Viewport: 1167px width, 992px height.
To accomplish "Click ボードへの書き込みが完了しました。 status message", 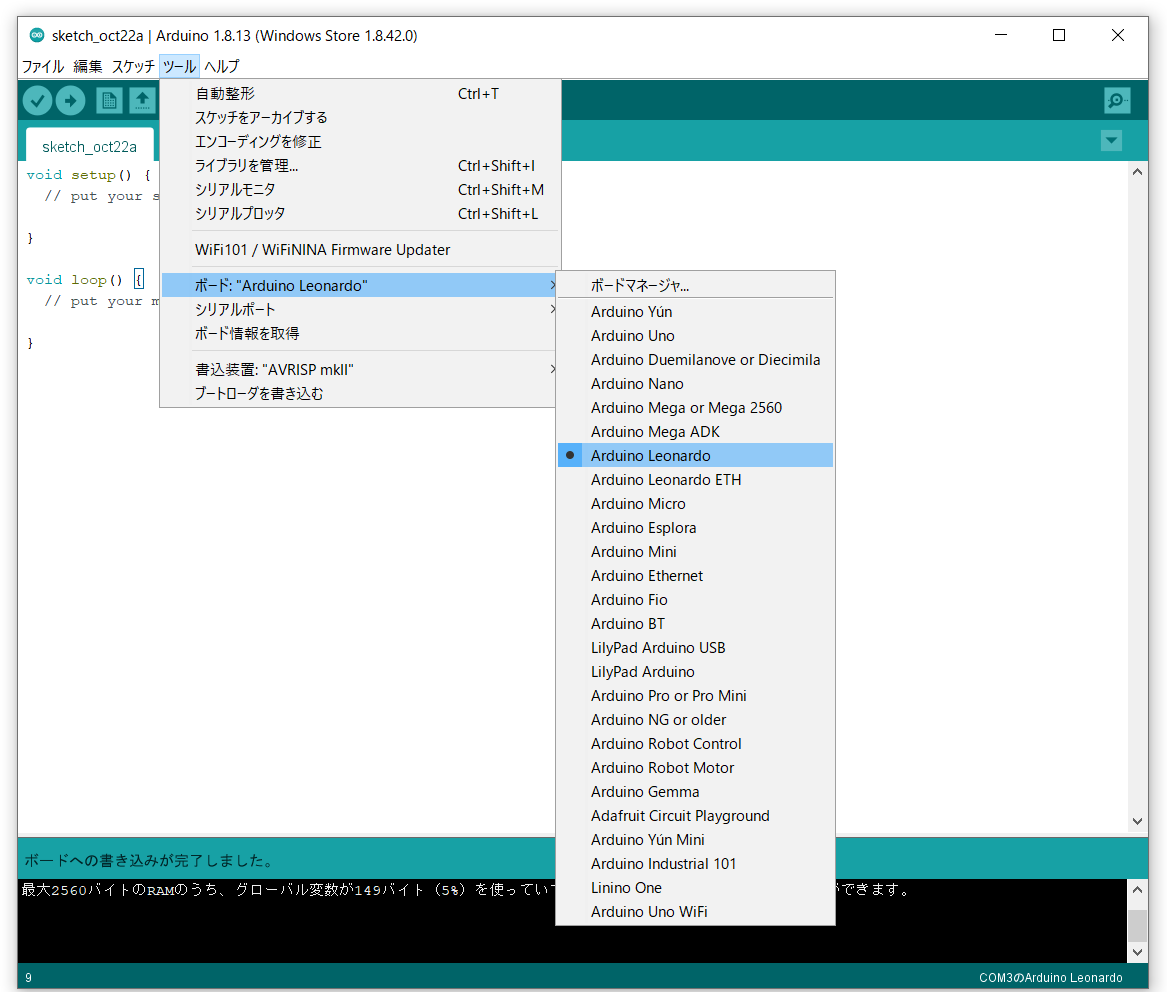I will click(151, 860).
